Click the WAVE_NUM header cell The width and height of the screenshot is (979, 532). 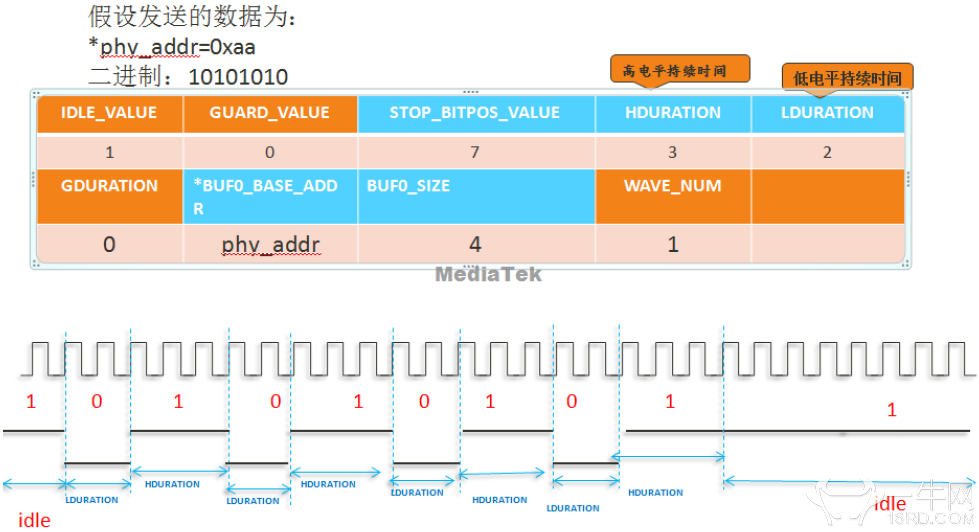673,196
